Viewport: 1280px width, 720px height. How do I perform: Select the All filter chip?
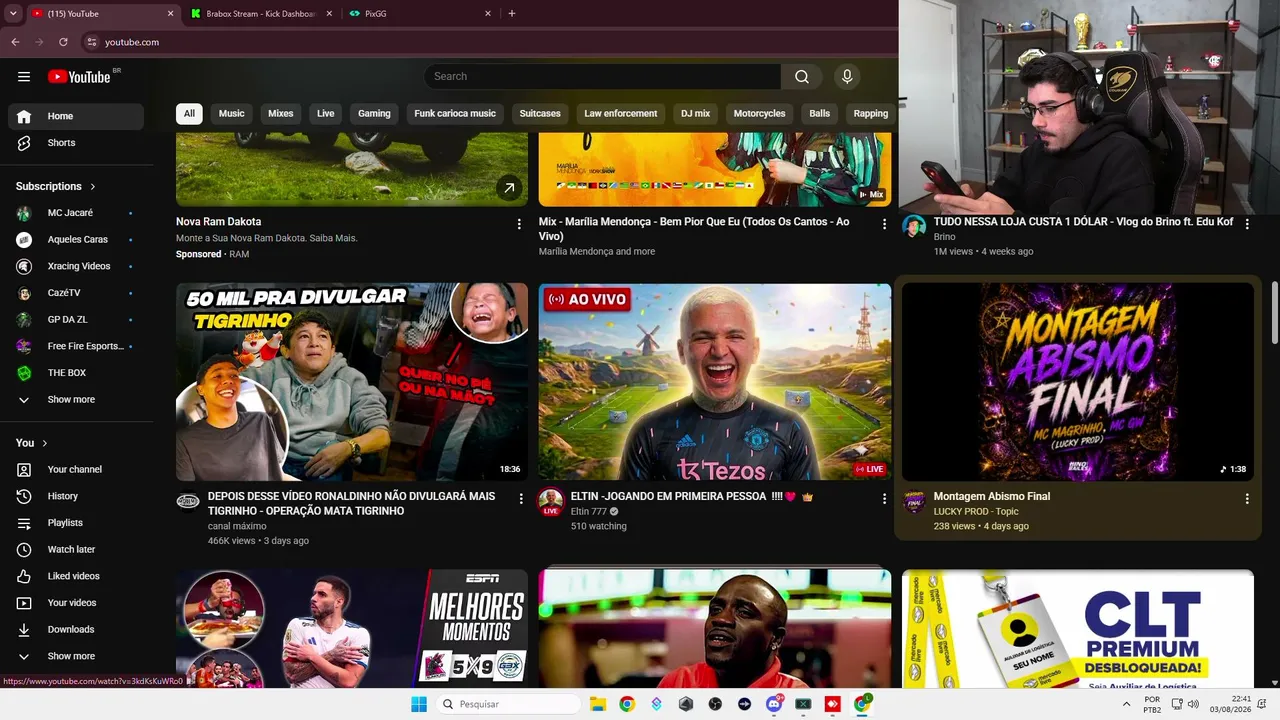coord(189,114)
